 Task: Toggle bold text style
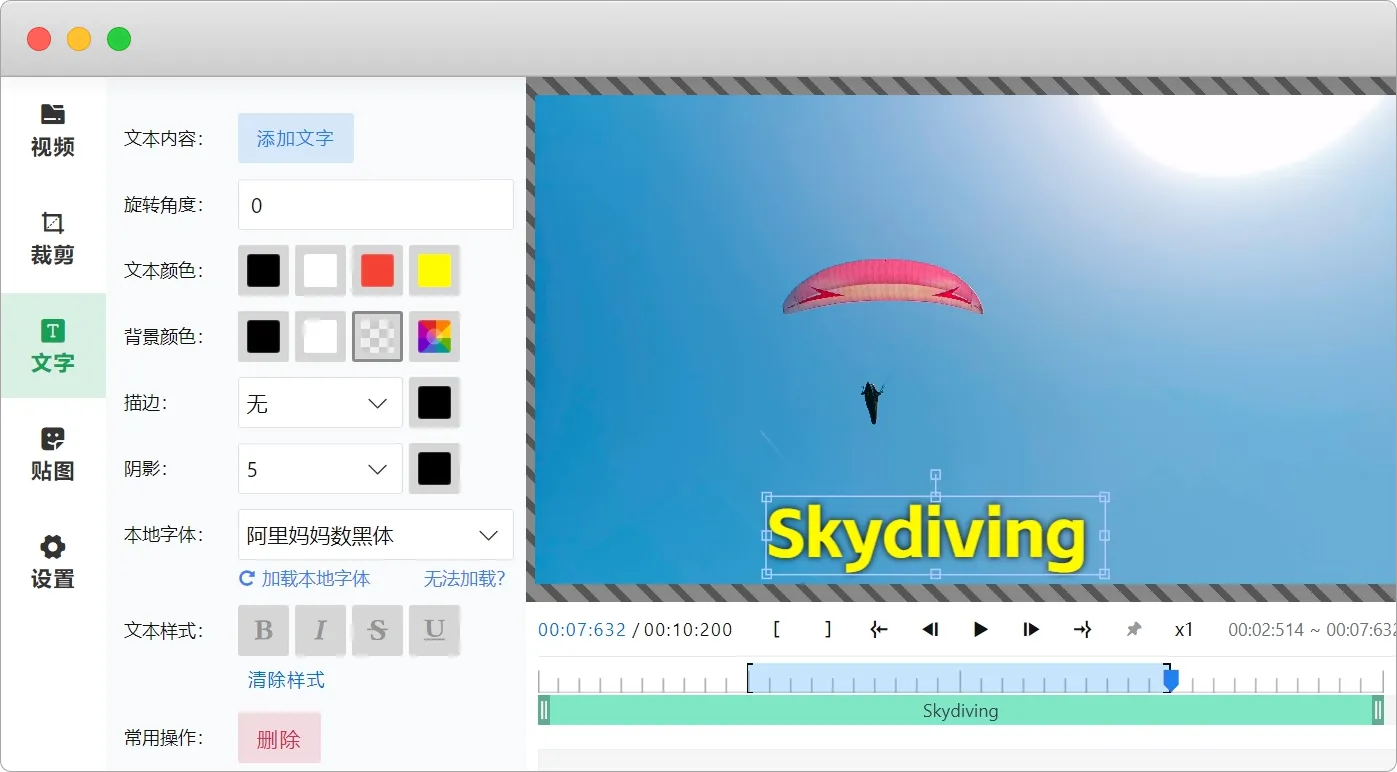pyautogui.click(x=264, y=630)
